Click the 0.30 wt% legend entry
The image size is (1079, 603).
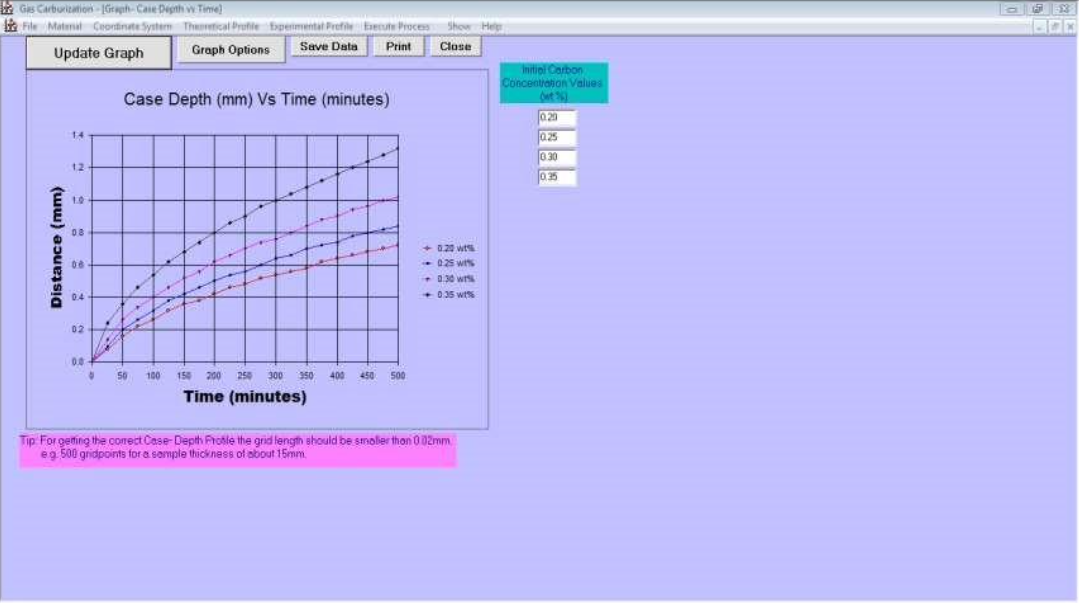(x=450, y=279)
